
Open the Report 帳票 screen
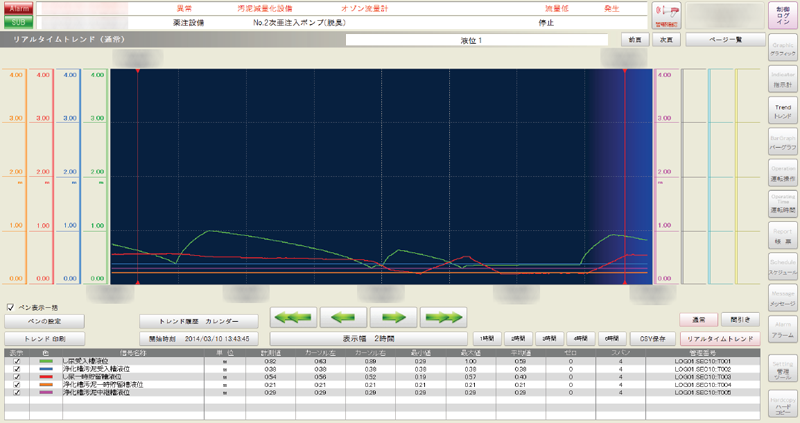[x=783, y=236]
